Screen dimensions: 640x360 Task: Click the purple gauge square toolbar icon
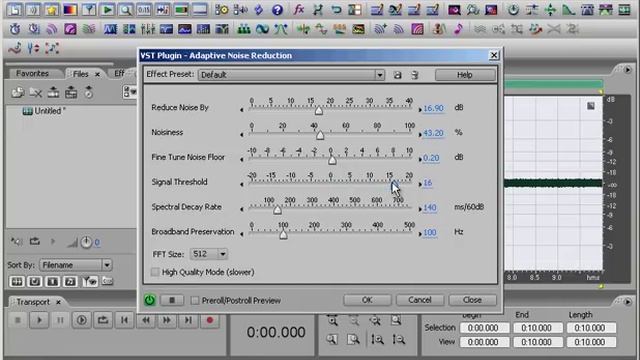tap(70, 29)
